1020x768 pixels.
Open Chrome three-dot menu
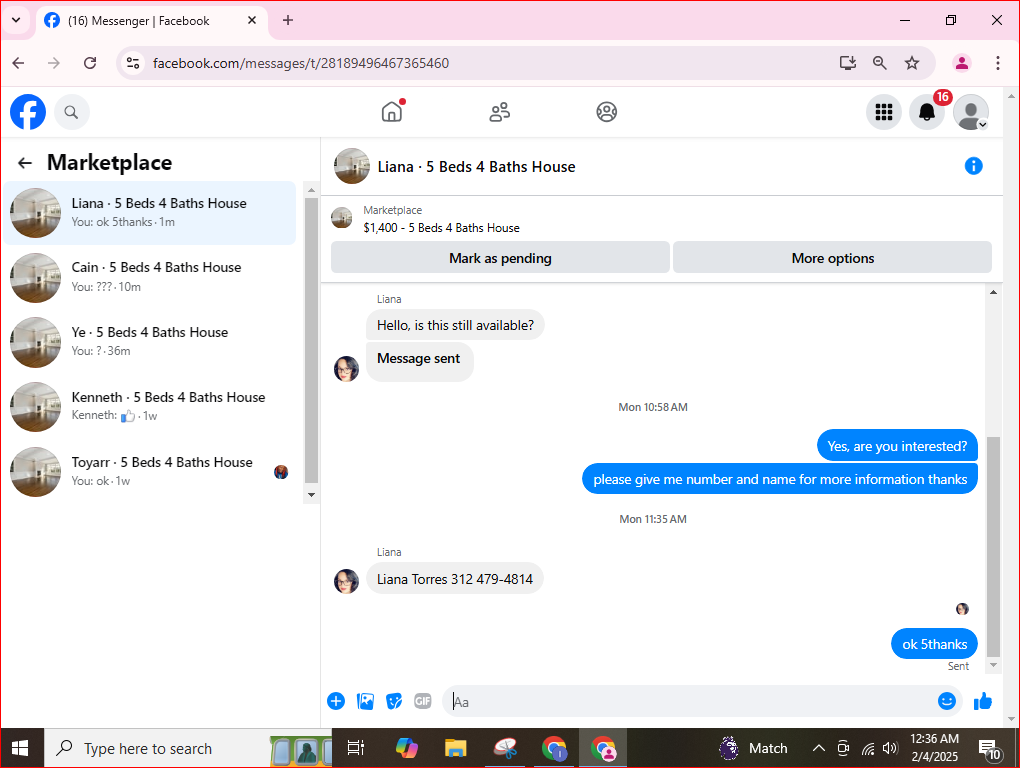point(997,63)
